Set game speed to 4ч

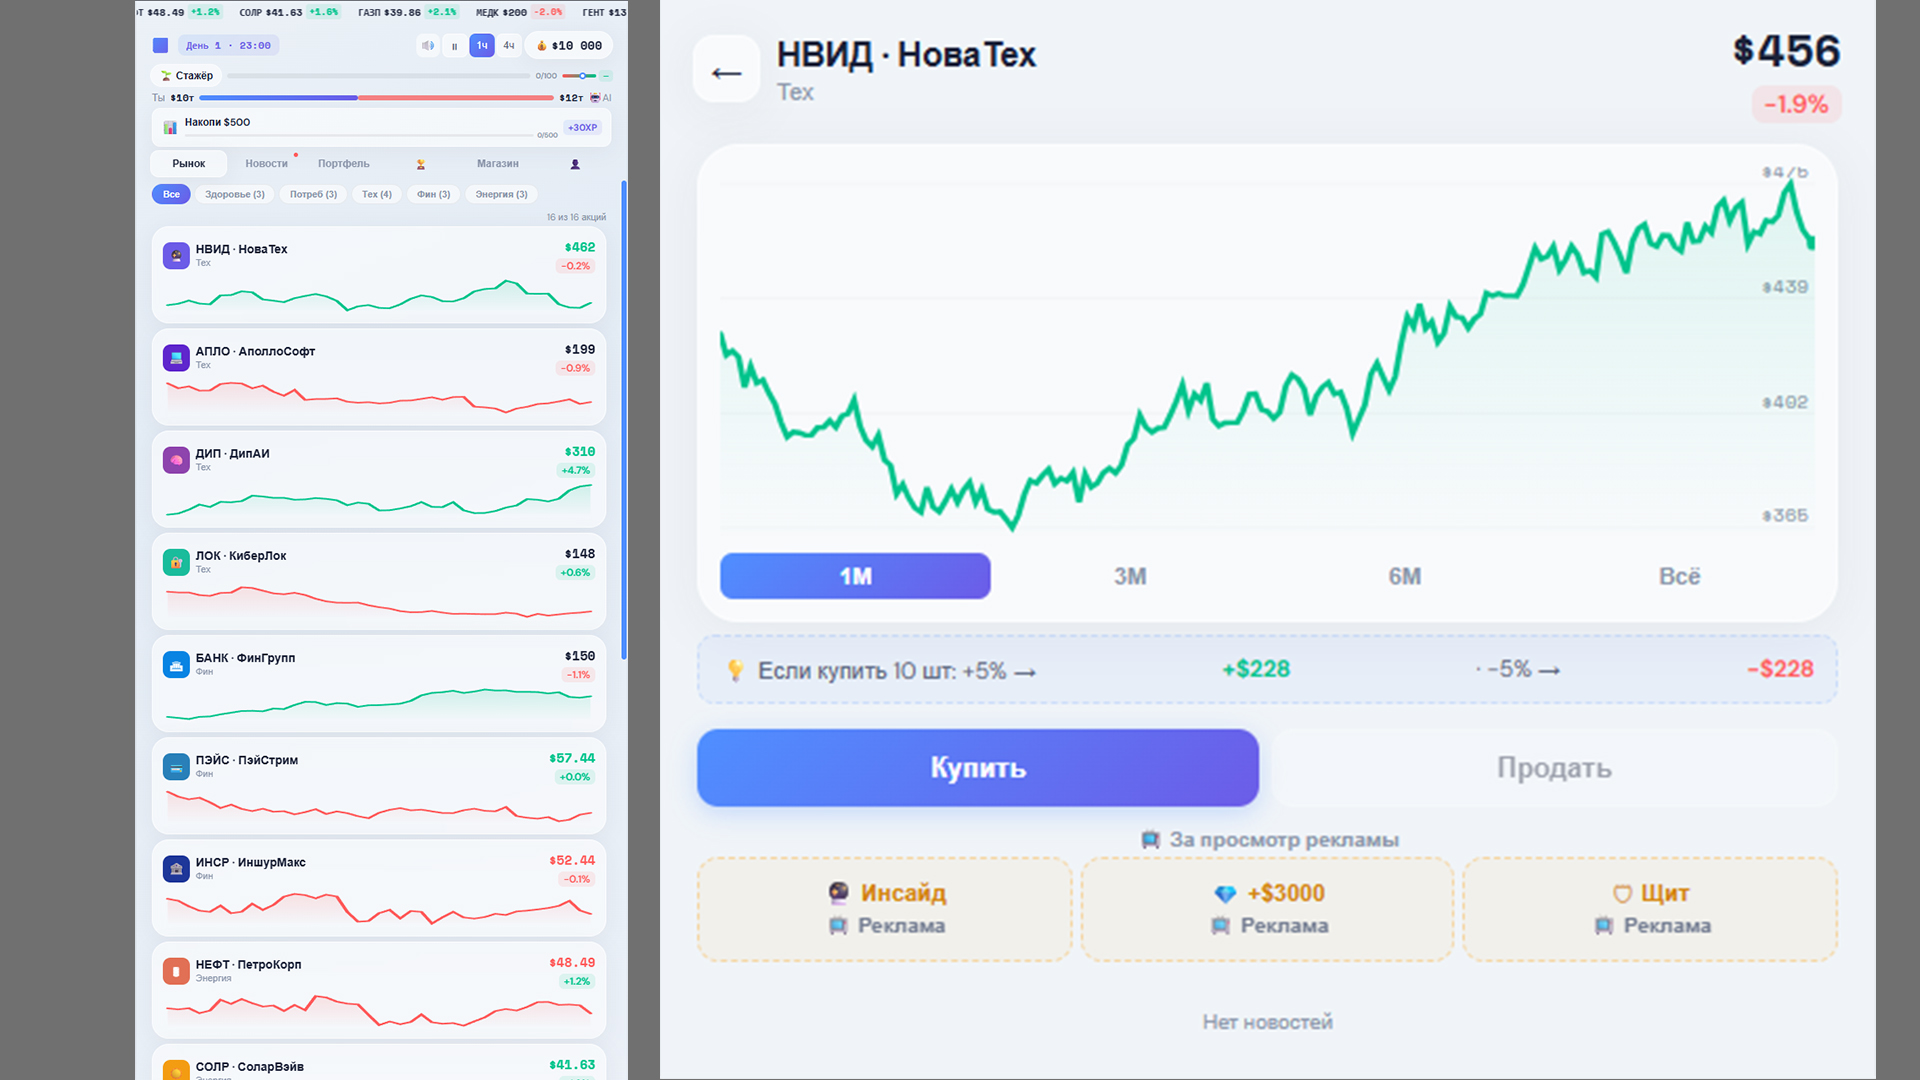(509, 46)
